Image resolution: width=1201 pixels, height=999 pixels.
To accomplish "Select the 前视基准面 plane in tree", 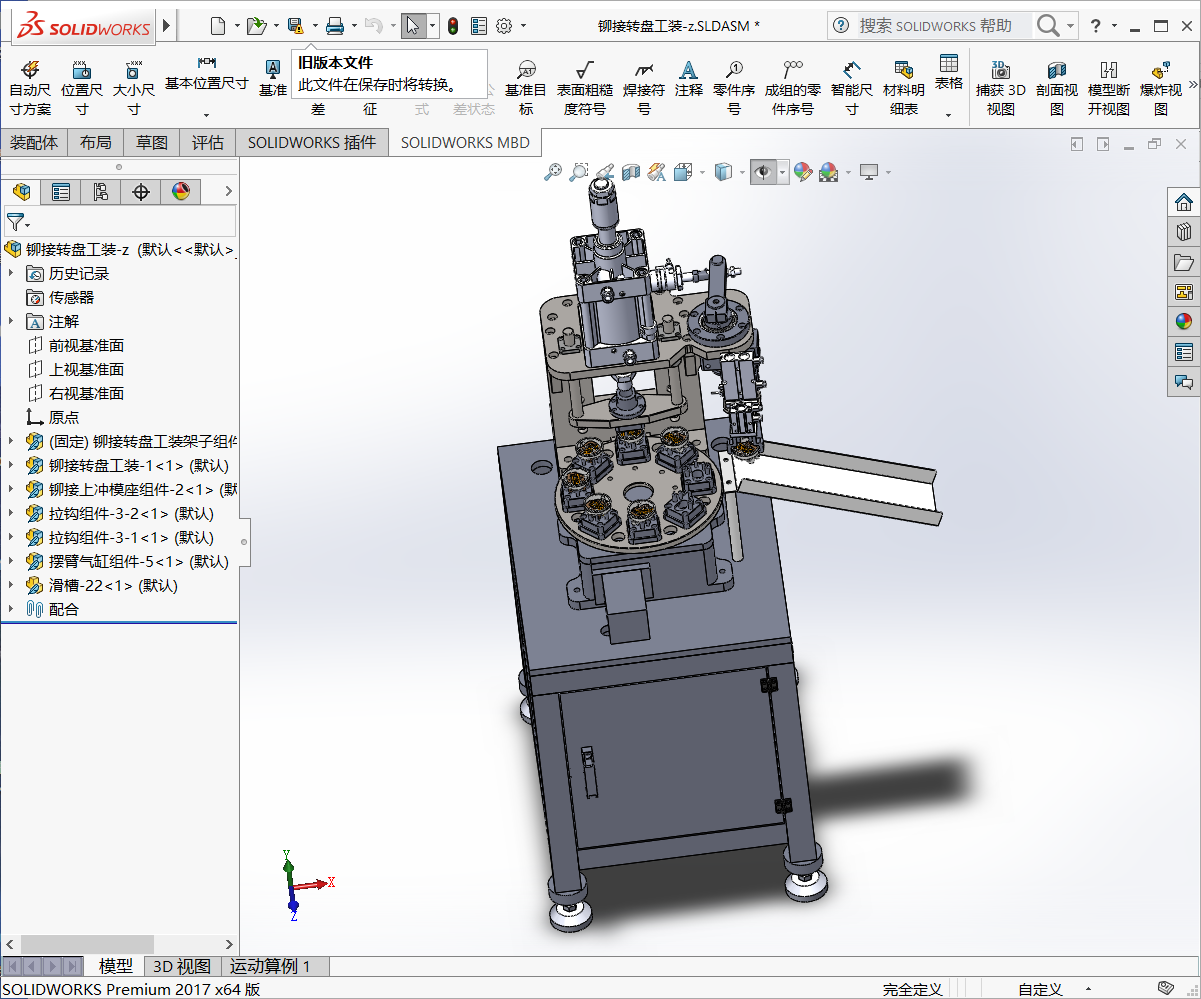I will (86, 345).
